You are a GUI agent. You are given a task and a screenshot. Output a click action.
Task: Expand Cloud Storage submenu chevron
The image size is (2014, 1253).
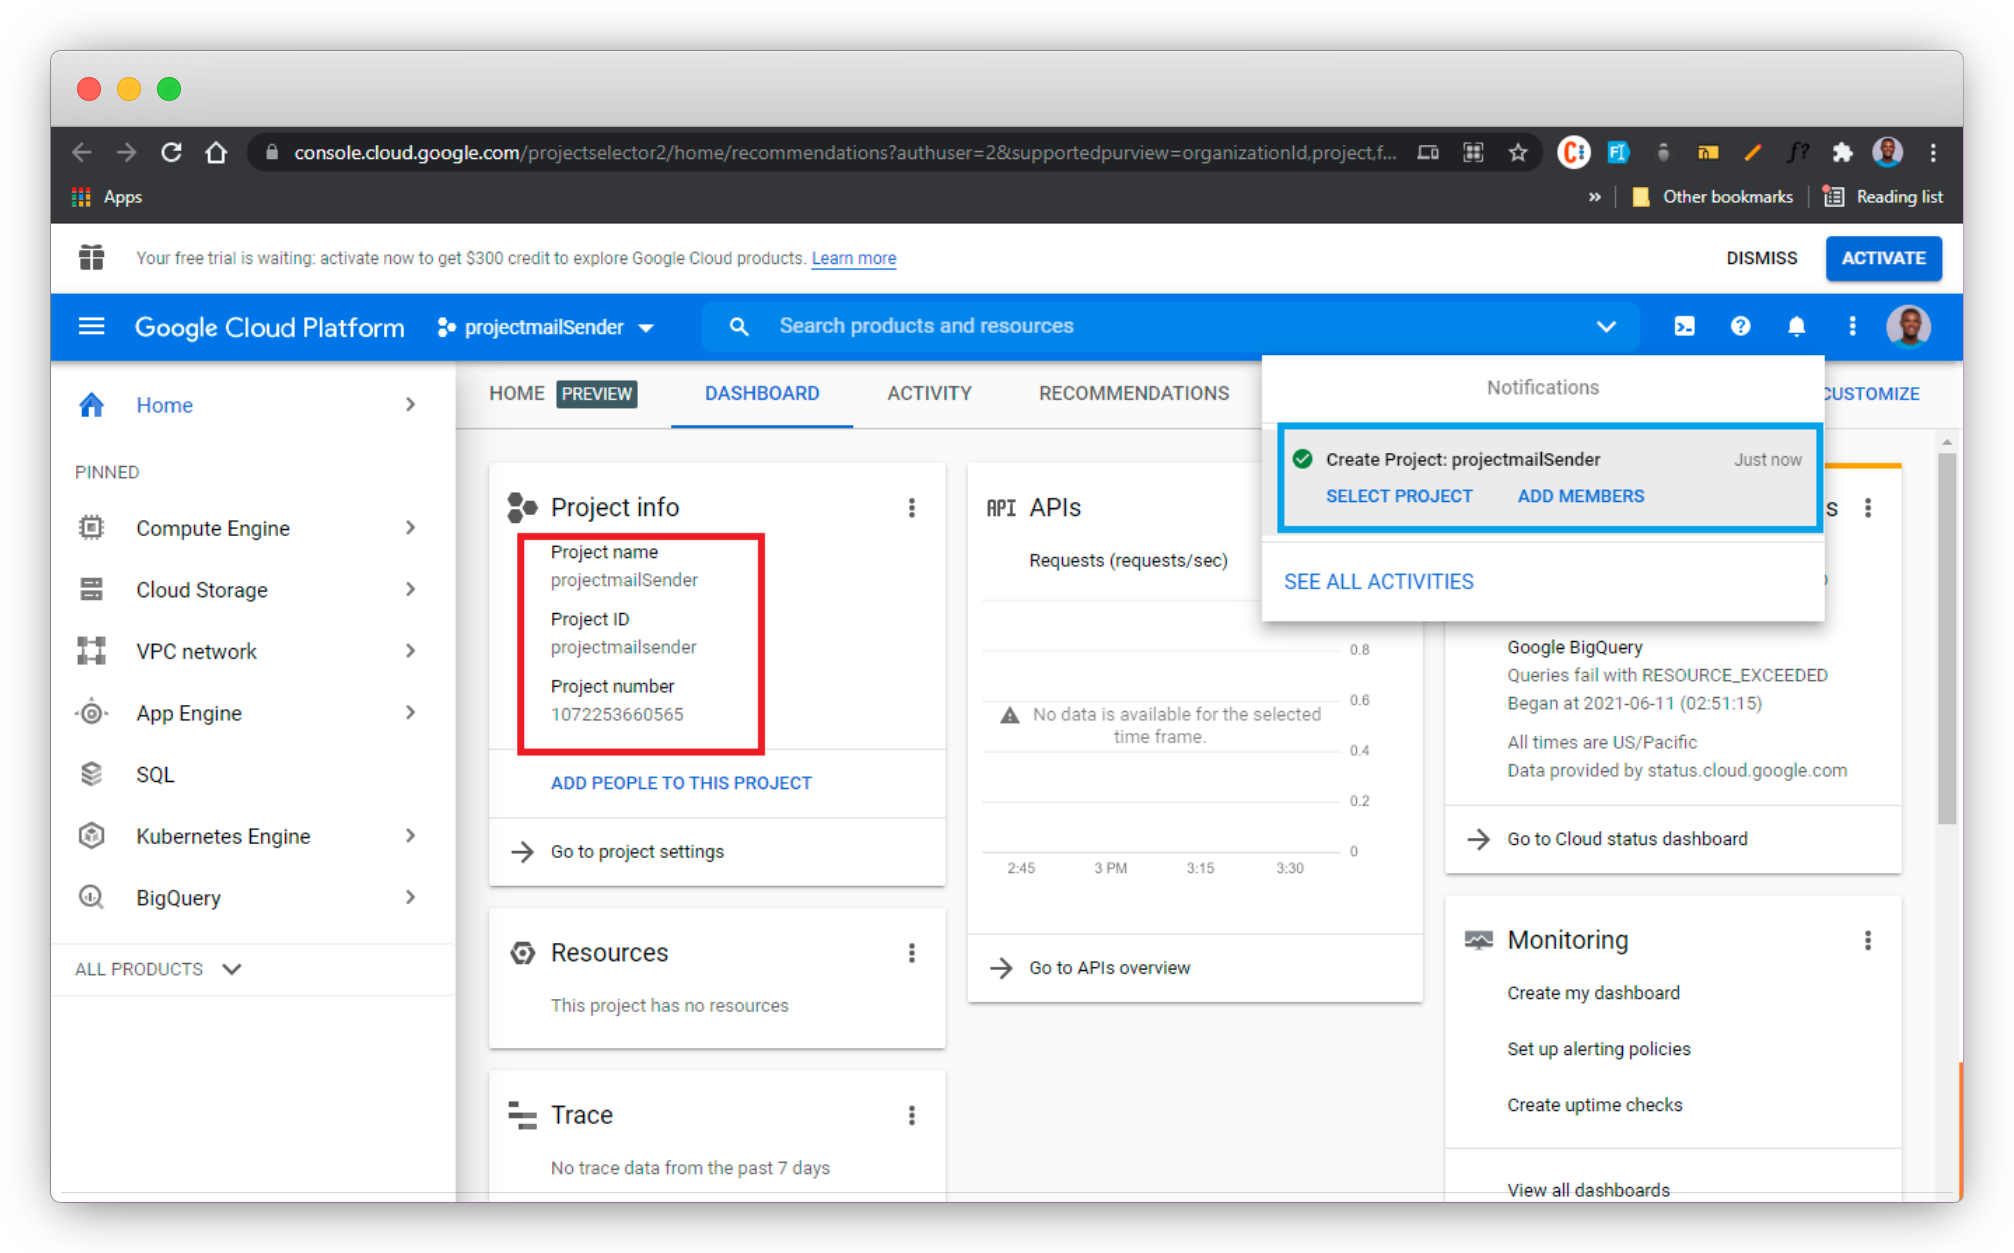(x=410, y=590)
